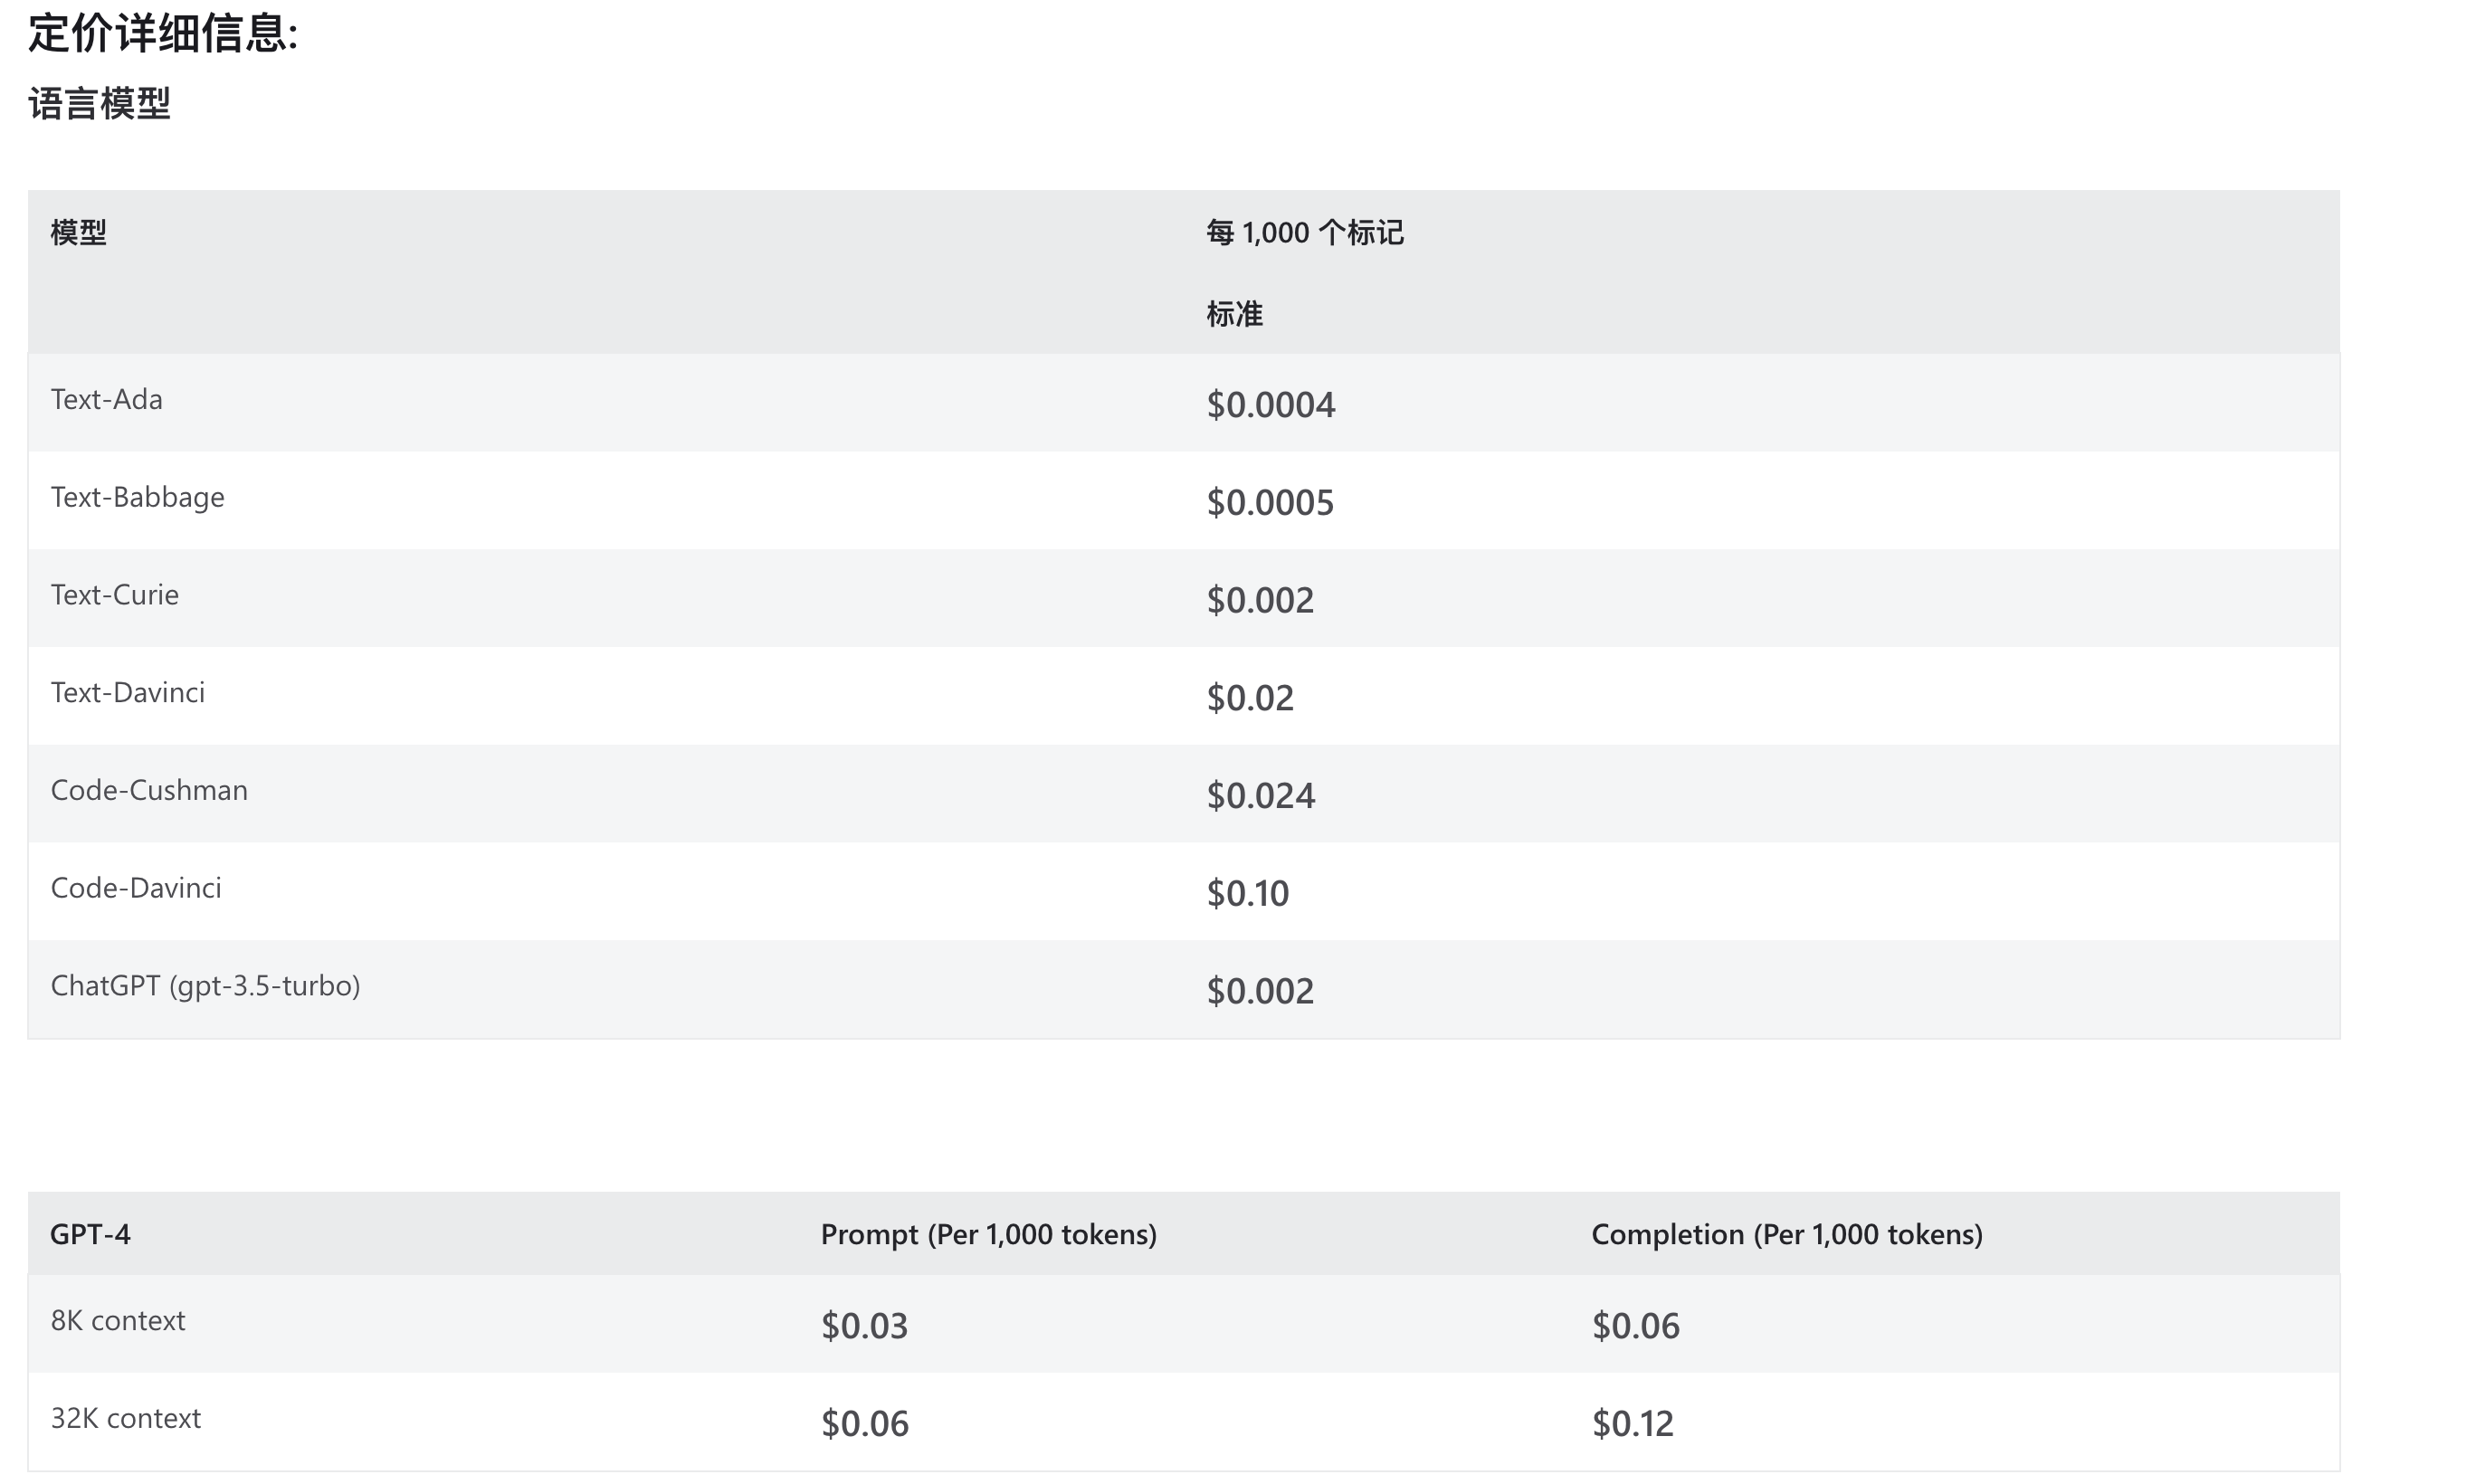Click the $0.0004 price for Text-Ada
Viewport: 2485px width, 1484px height.
1270,405
